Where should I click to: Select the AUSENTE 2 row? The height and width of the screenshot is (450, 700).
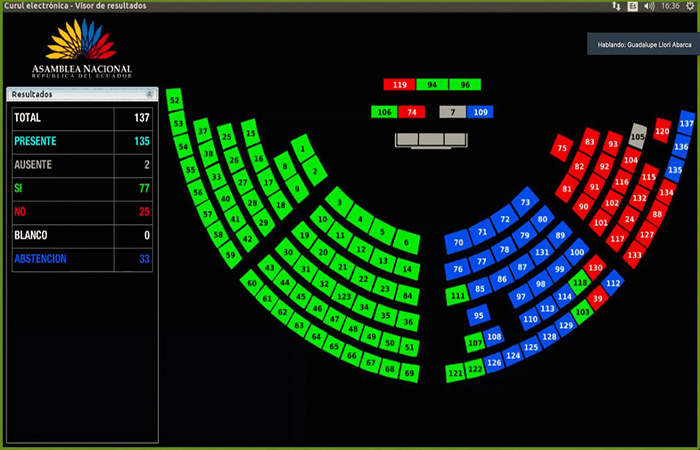pos(82,165)
